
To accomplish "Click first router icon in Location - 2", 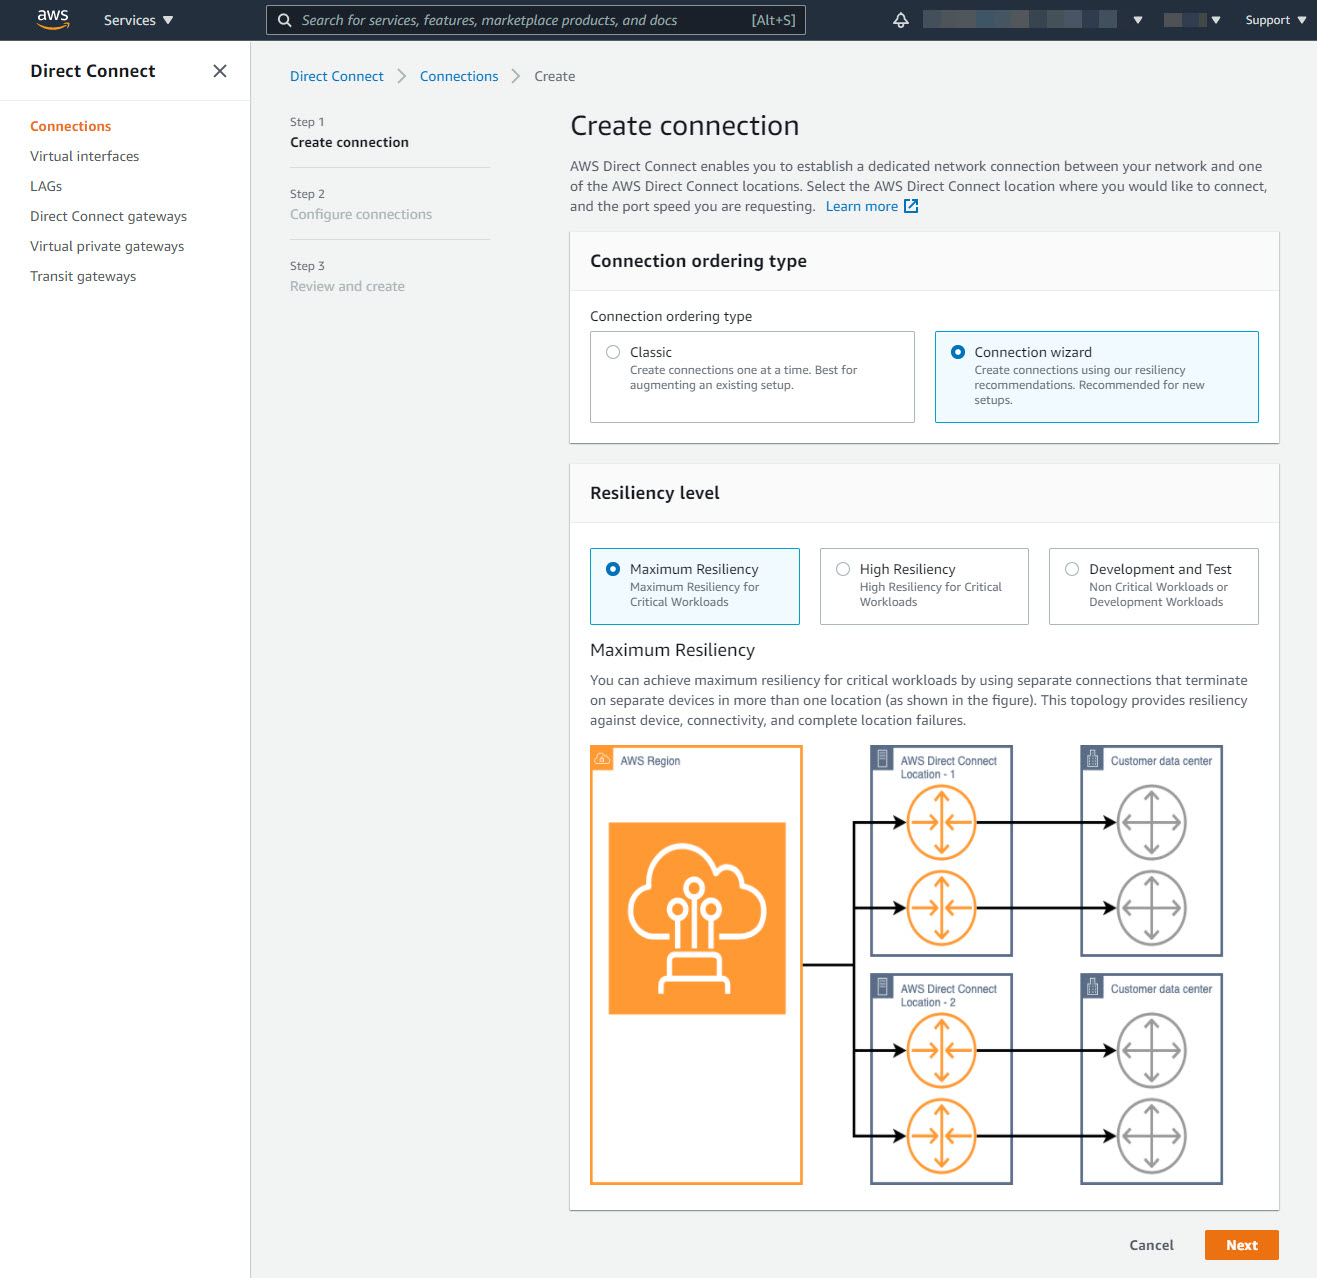I will (941, 1050).
